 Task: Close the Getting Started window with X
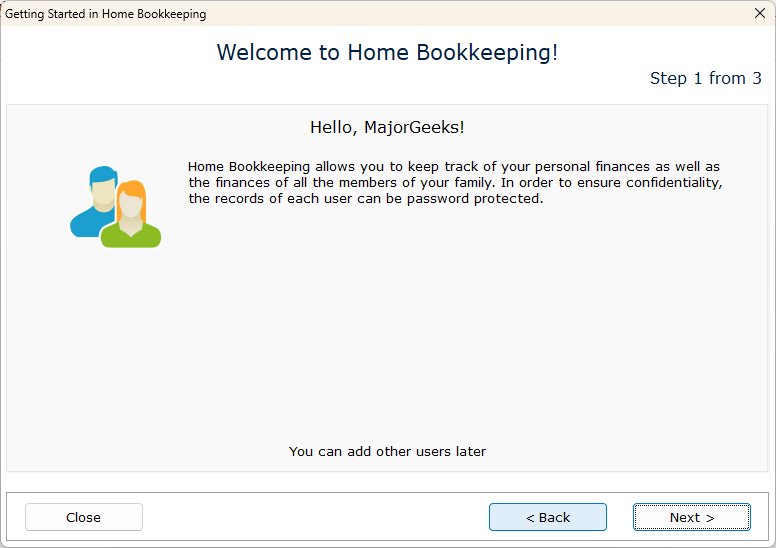(760, 13)
